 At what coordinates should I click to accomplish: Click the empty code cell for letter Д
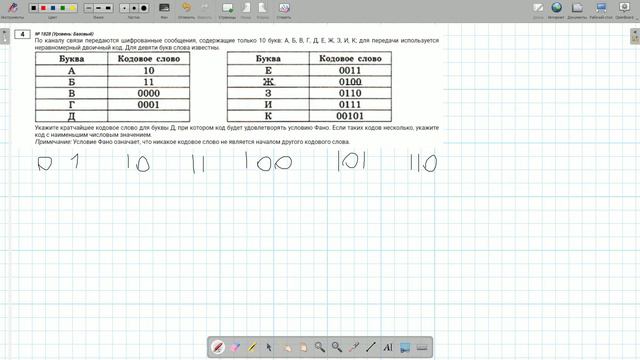(149, 116)
